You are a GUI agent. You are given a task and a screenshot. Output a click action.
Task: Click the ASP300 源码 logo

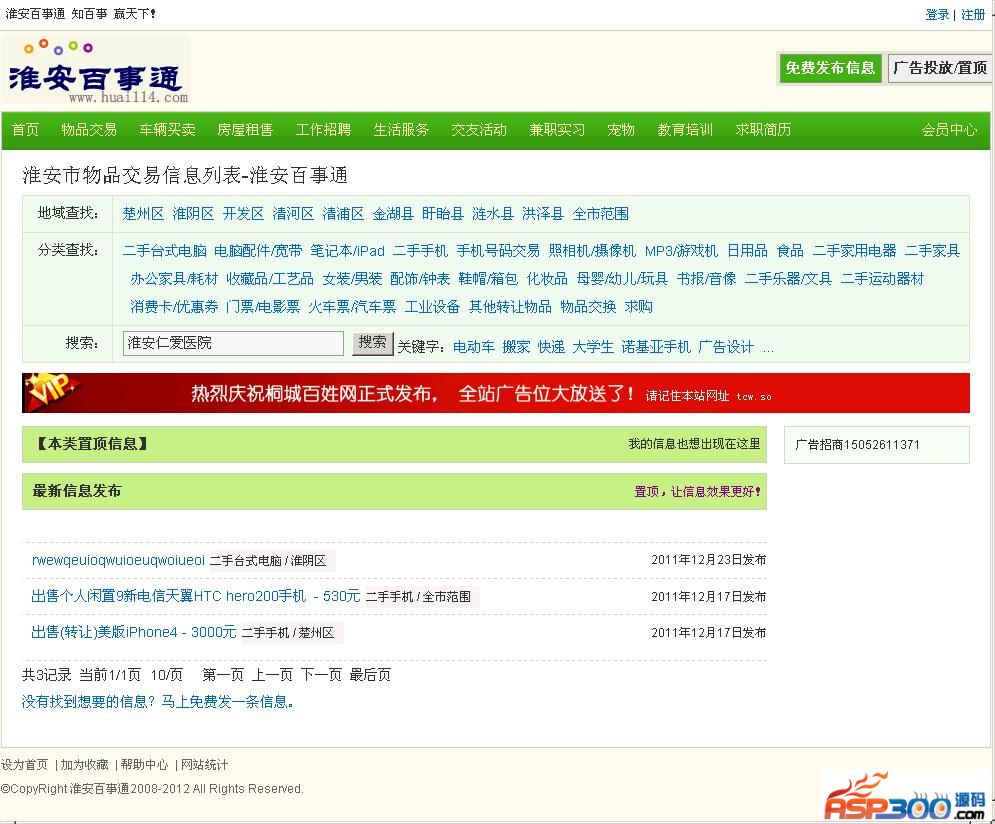(x=906, y=797)
